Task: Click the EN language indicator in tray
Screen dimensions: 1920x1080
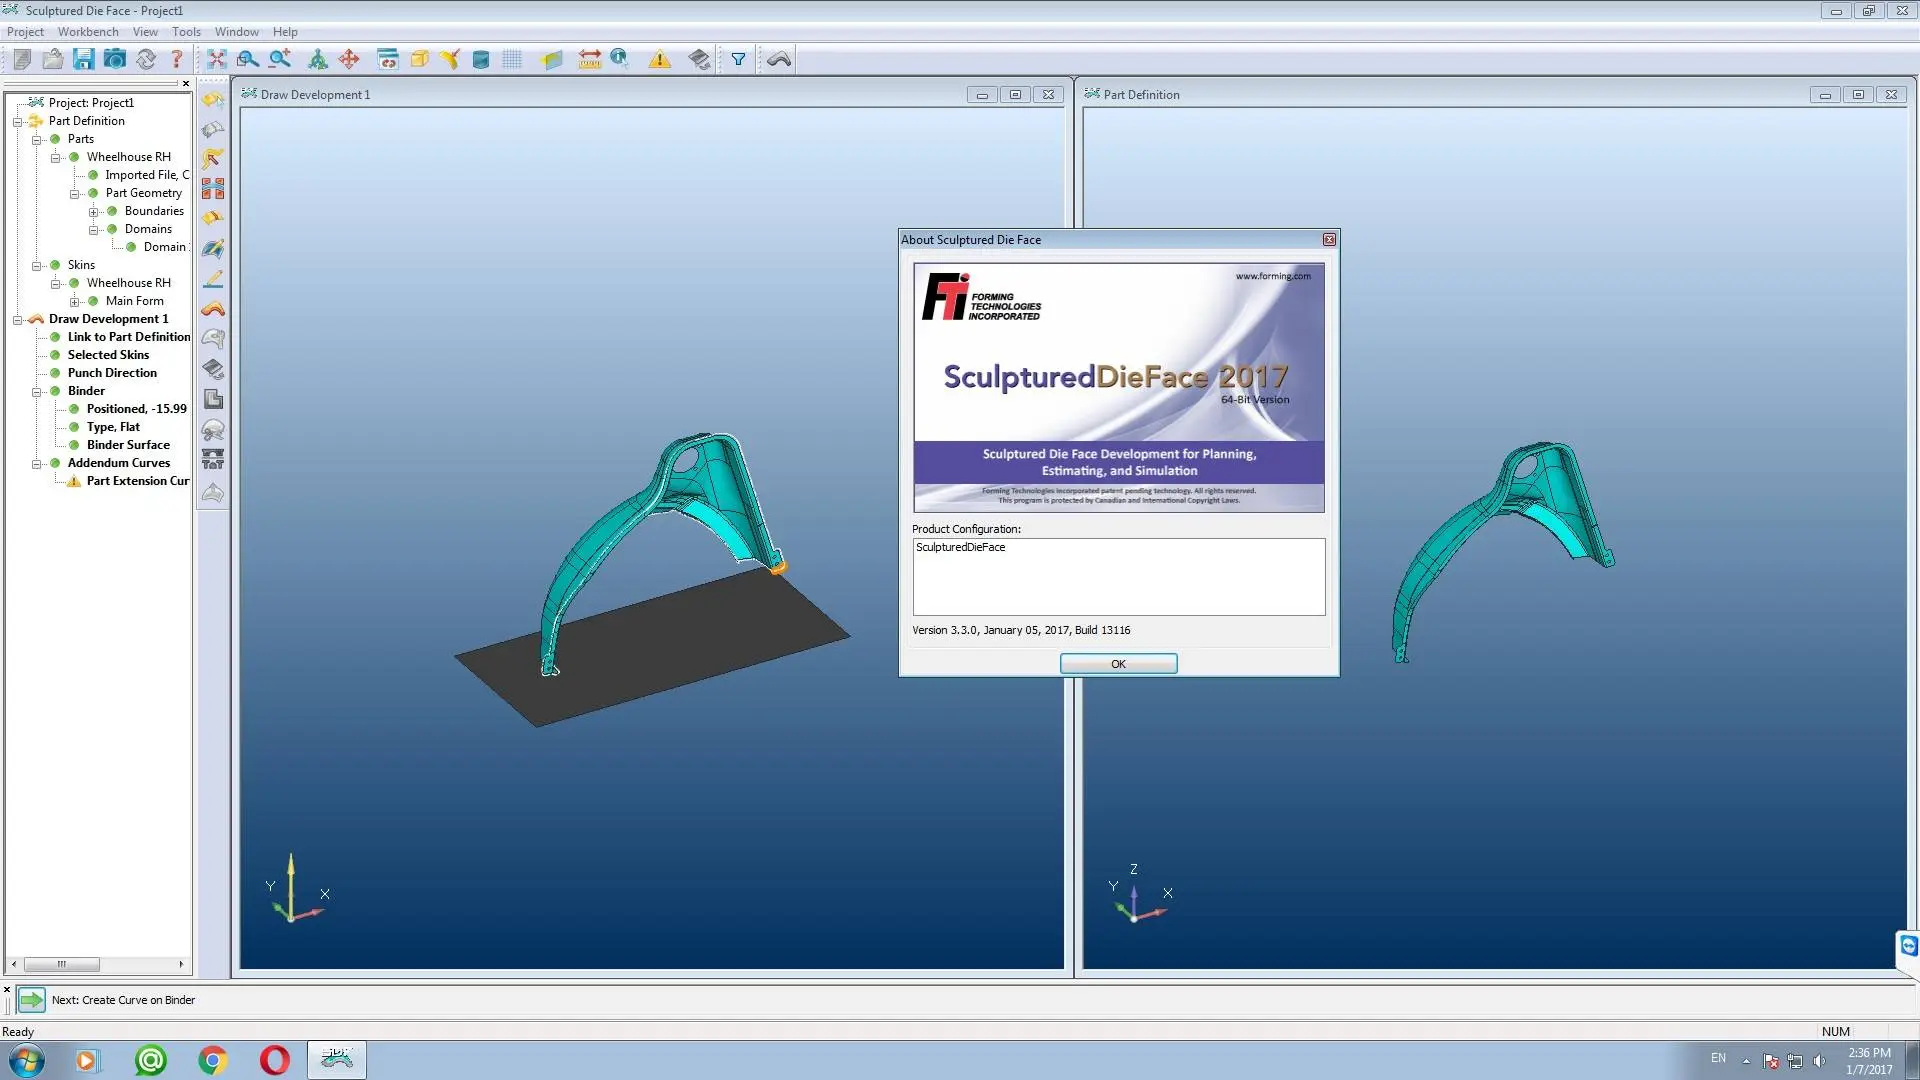Action: (1718, 1058)
